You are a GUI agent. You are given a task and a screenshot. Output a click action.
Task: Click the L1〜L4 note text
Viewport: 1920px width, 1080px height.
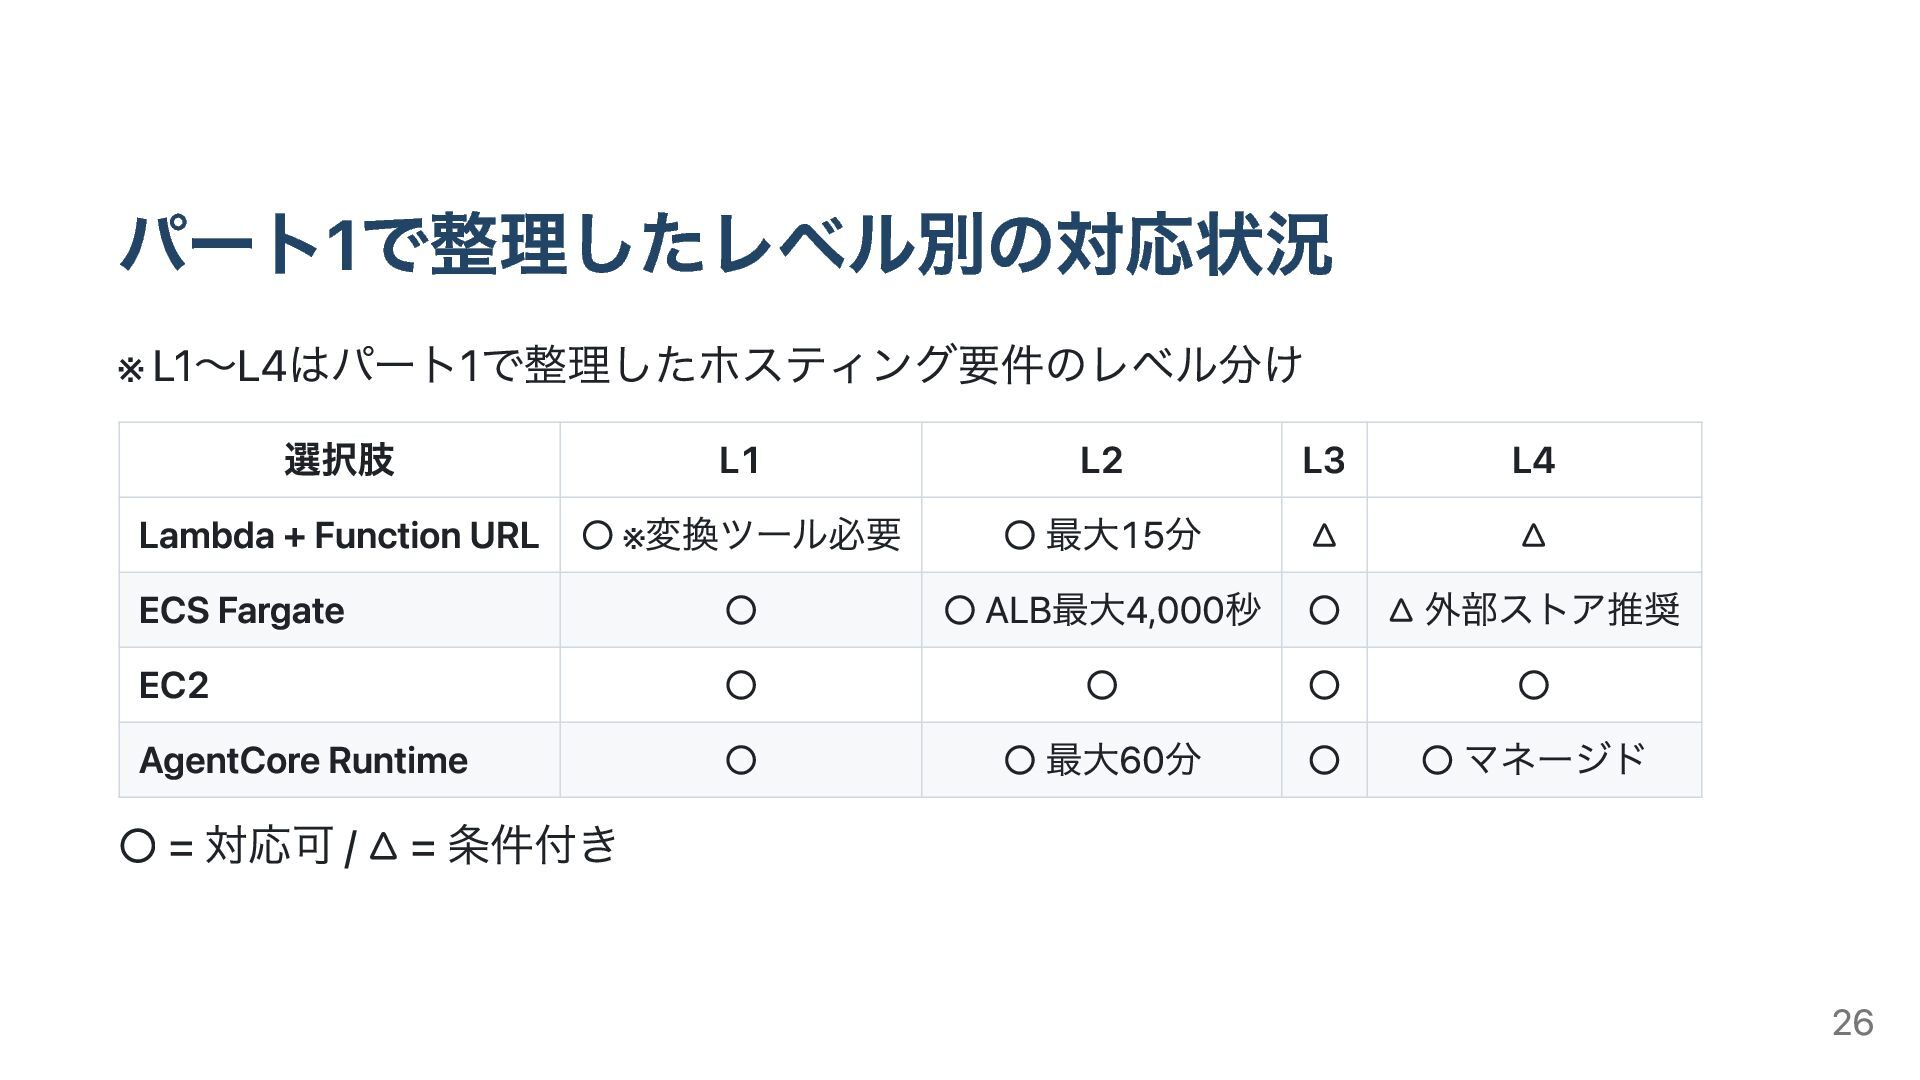[x=710, y=365]
